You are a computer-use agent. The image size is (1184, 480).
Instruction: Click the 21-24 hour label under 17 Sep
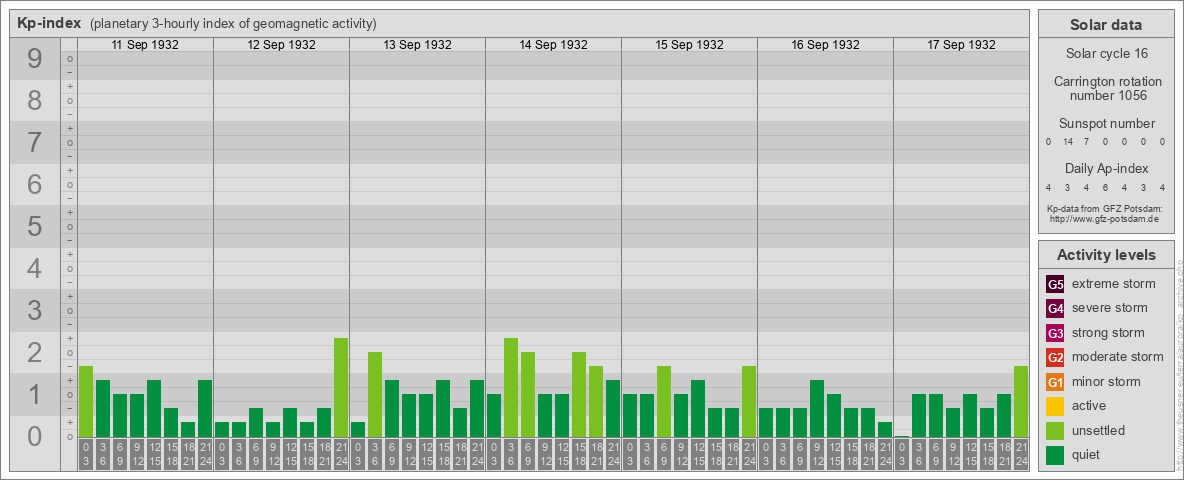click(1021, 455)
